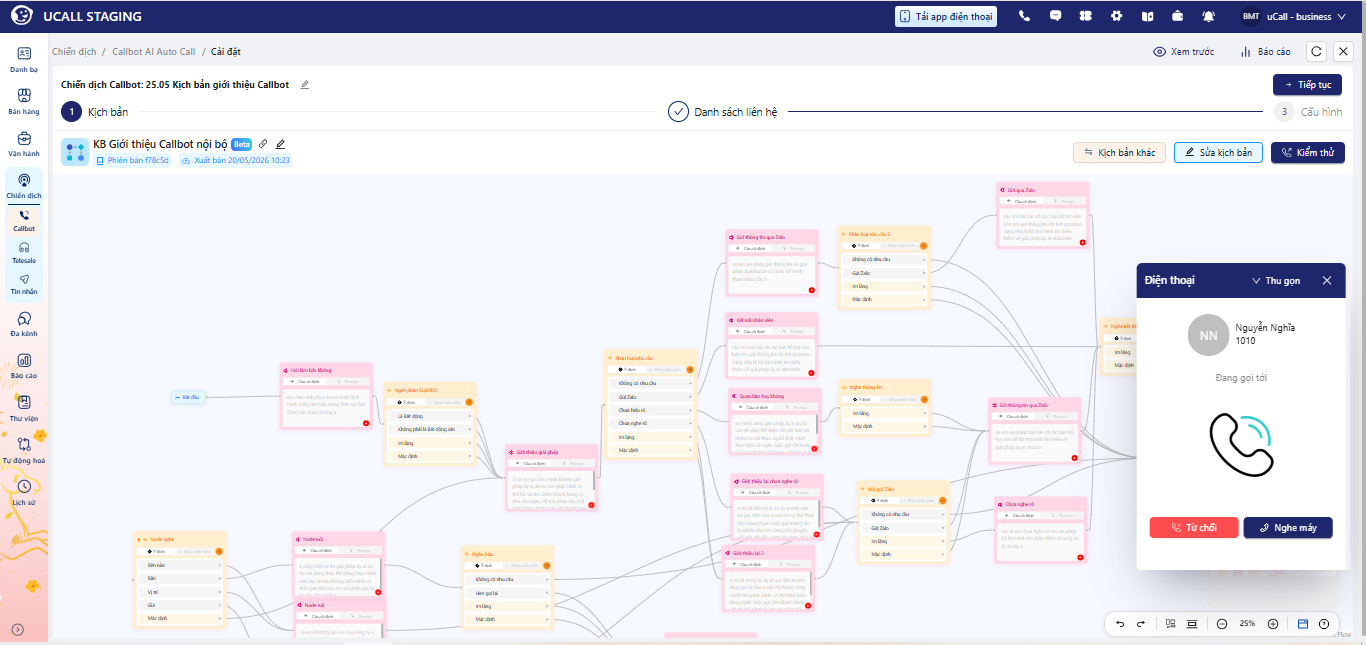Open canvas help question icon

[1324, 623]
